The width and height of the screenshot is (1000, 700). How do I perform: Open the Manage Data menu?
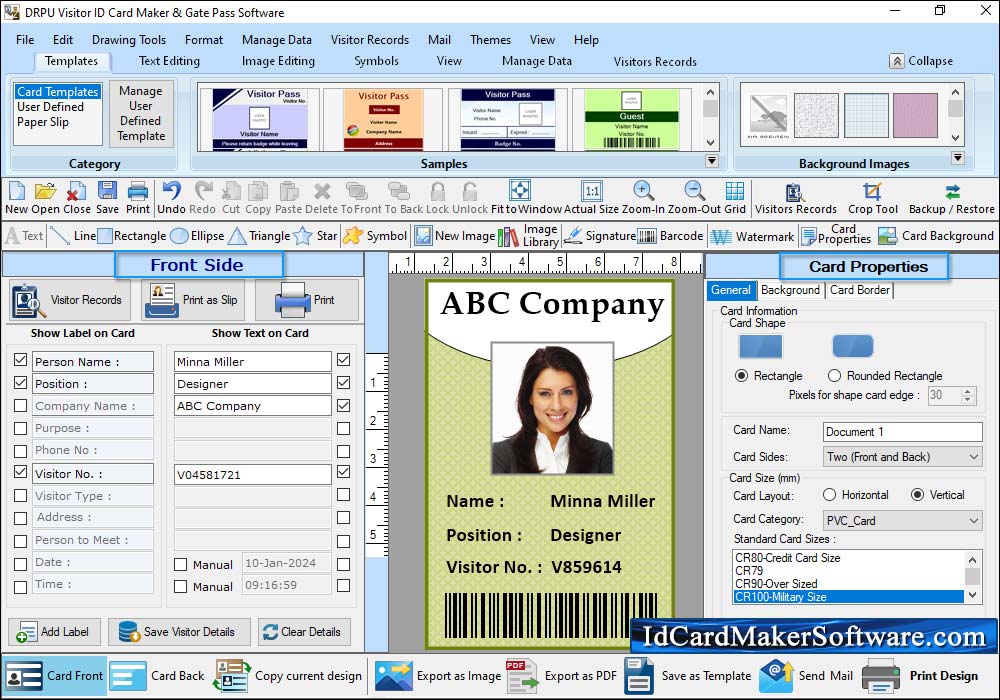point(277,40)
